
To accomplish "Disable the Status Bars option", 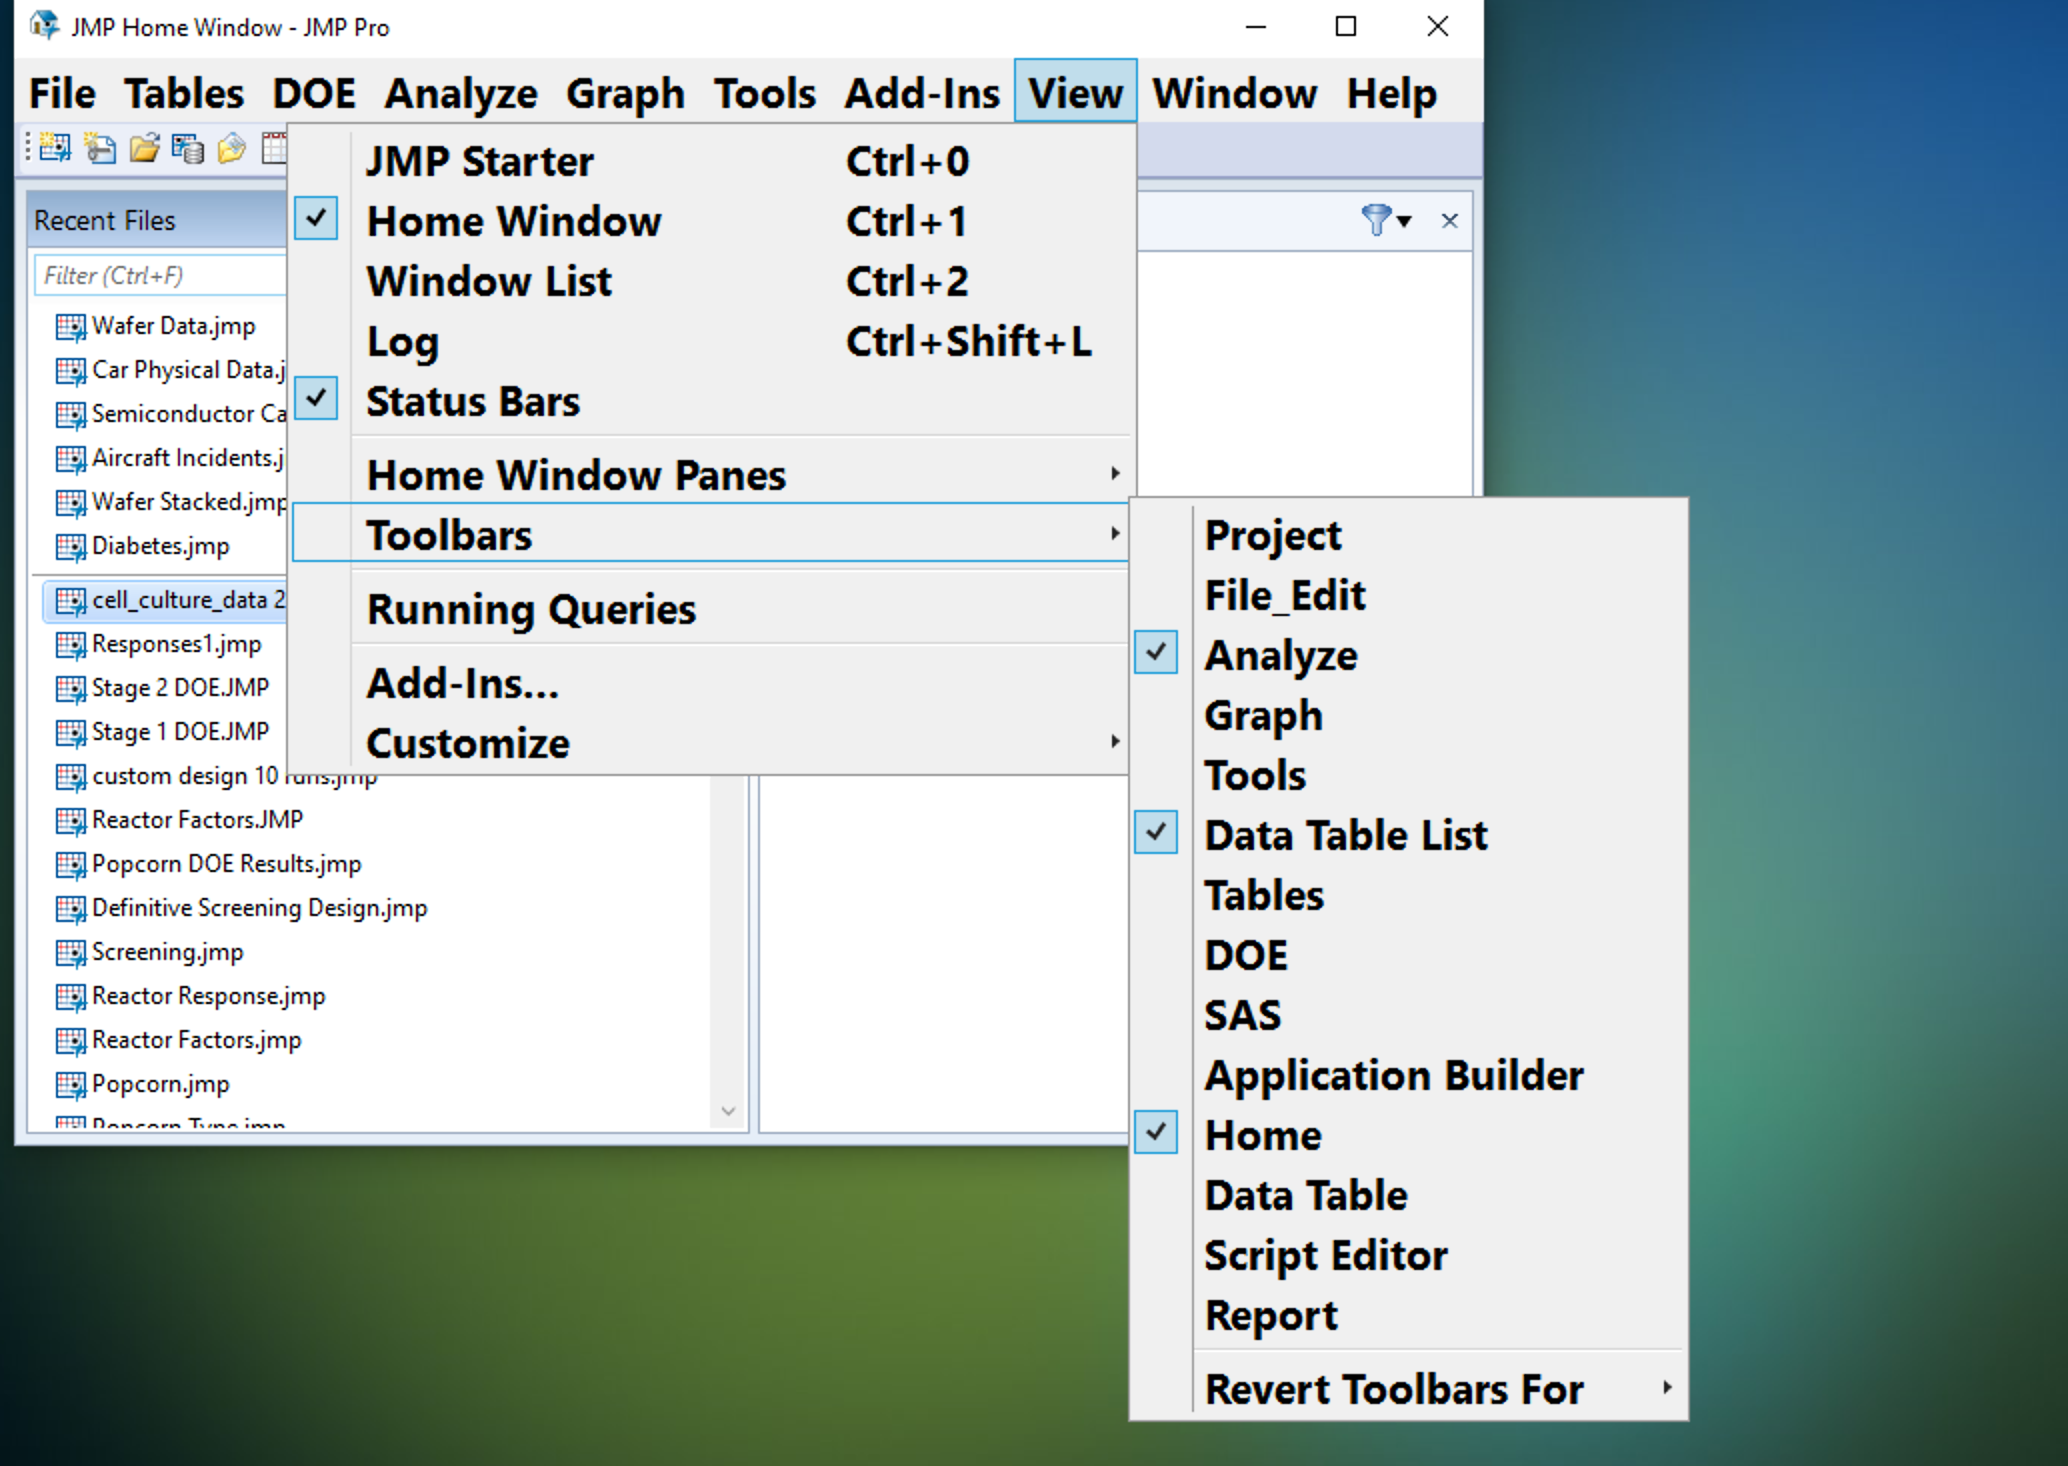I will 472,402.
